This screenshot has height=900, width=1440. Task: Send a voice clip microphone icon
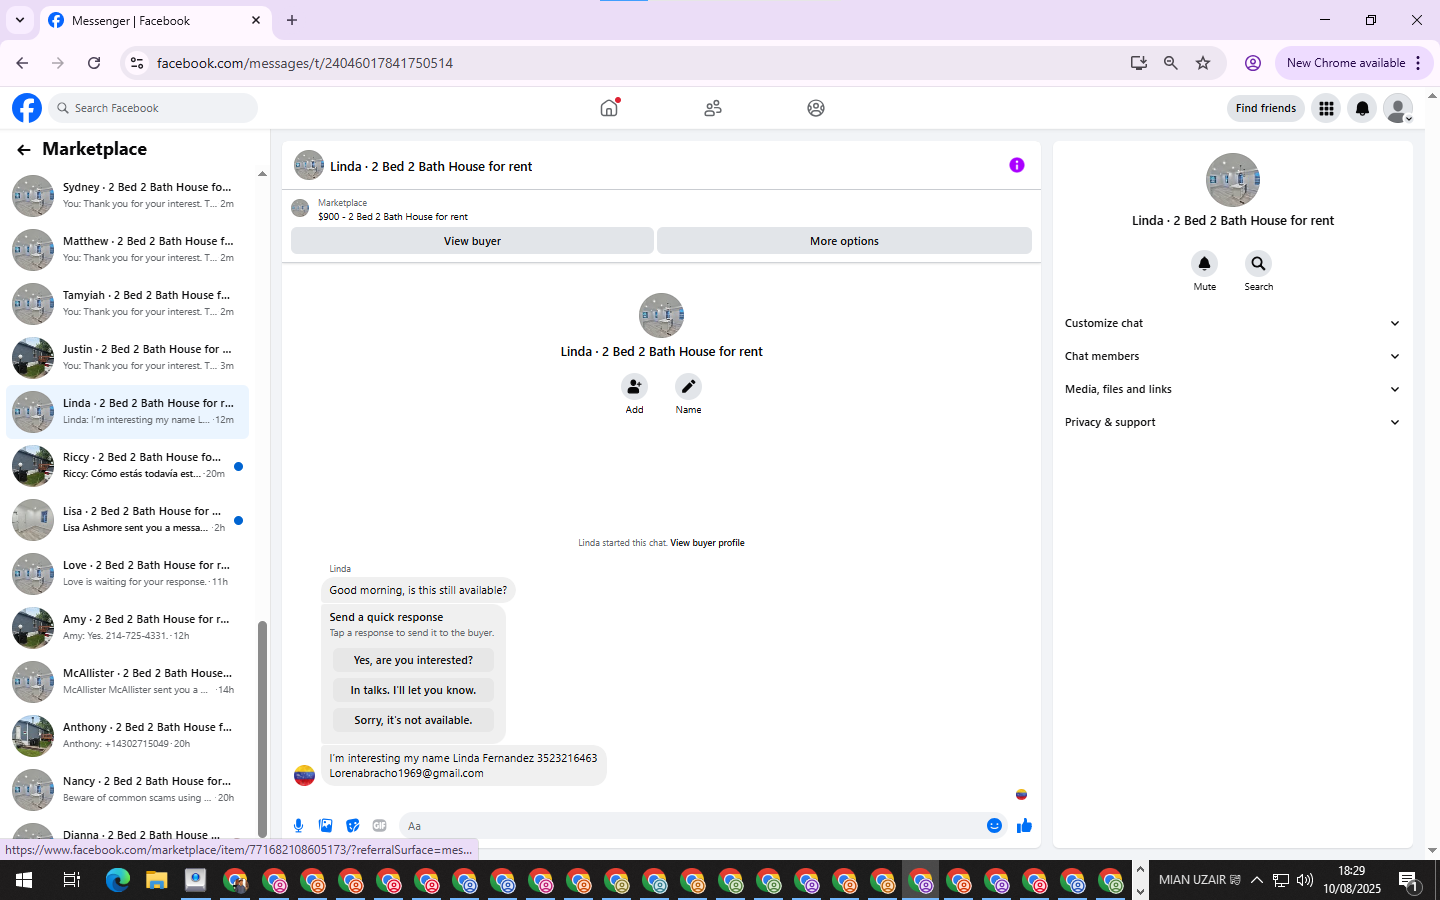coord(298,826)
